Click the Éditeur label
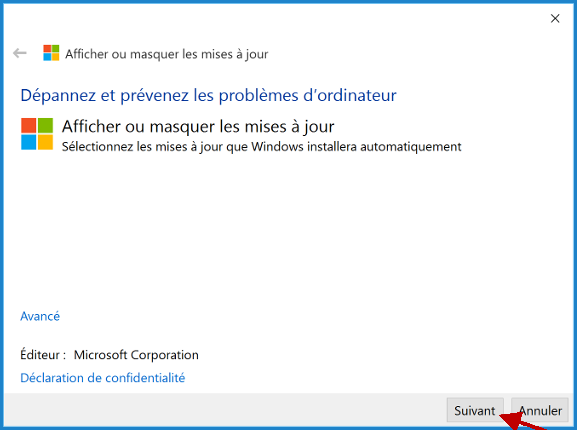 click(43, 355)
